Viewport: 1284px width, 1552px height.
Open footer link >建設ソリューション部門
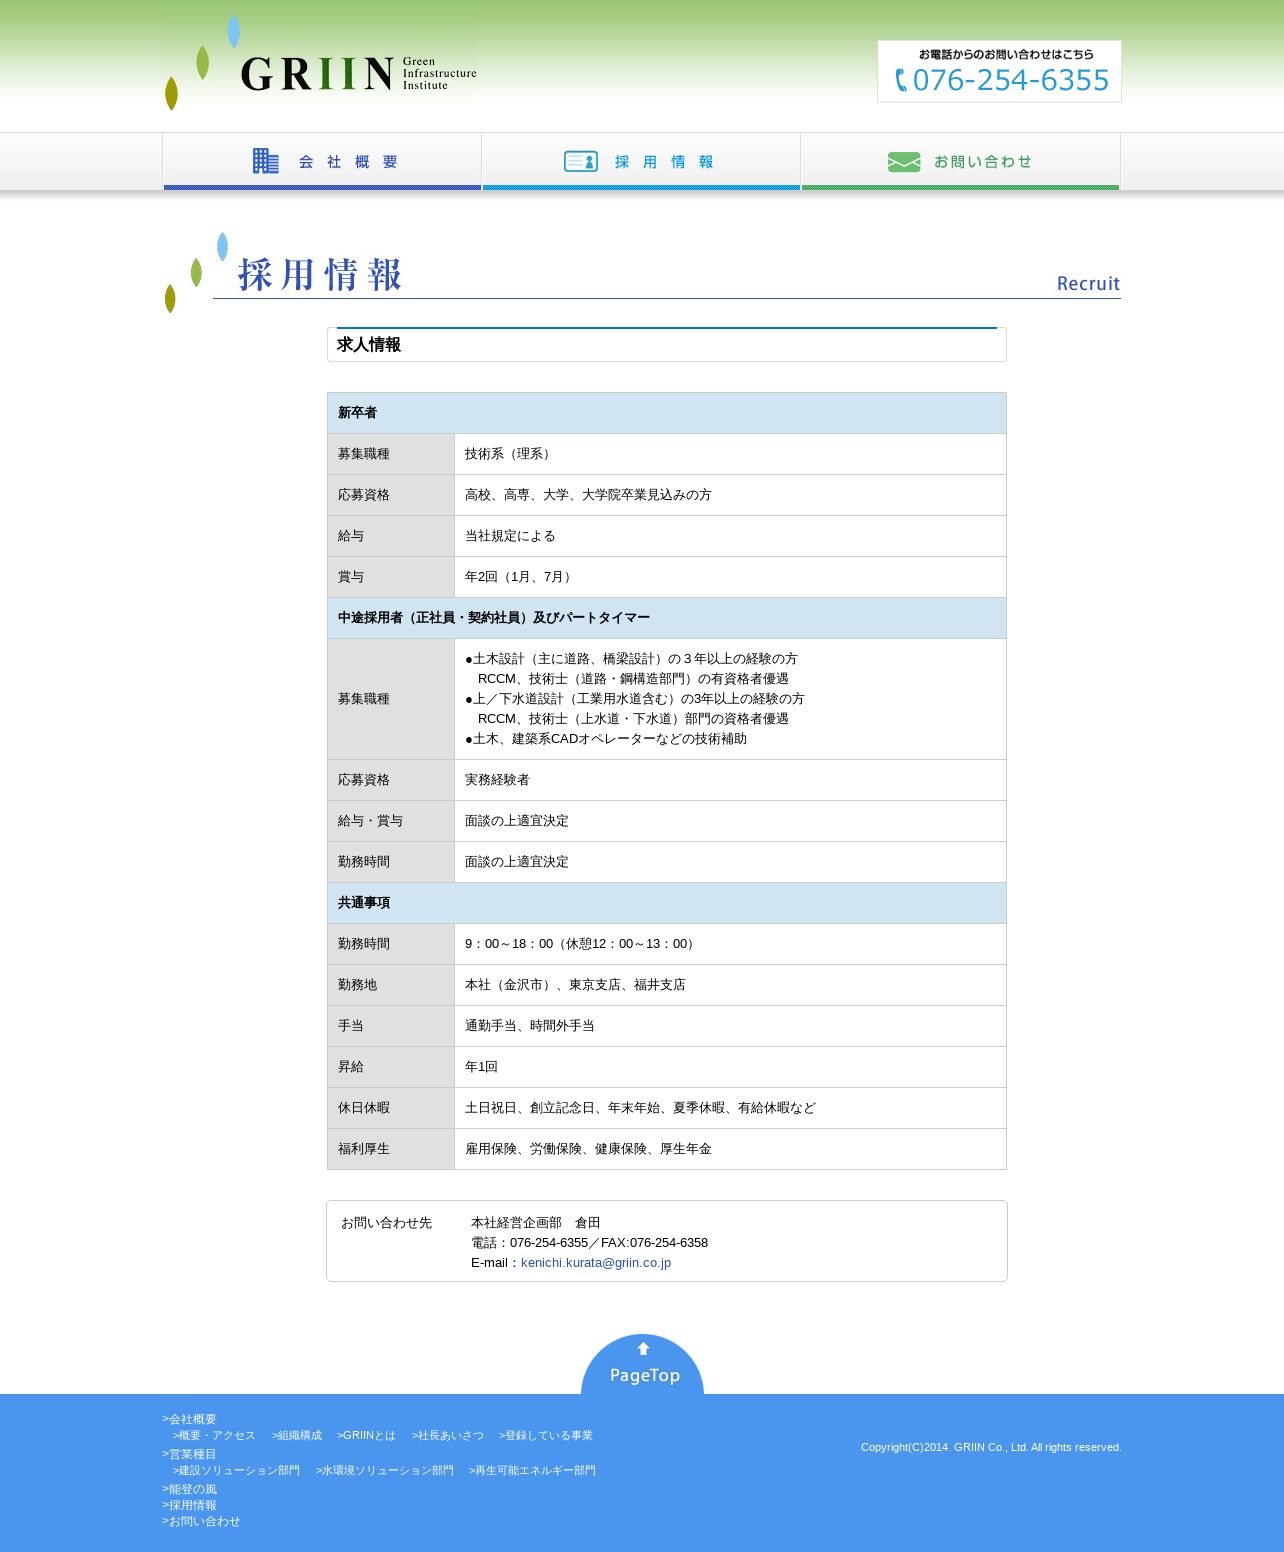tap(236, 1470)
